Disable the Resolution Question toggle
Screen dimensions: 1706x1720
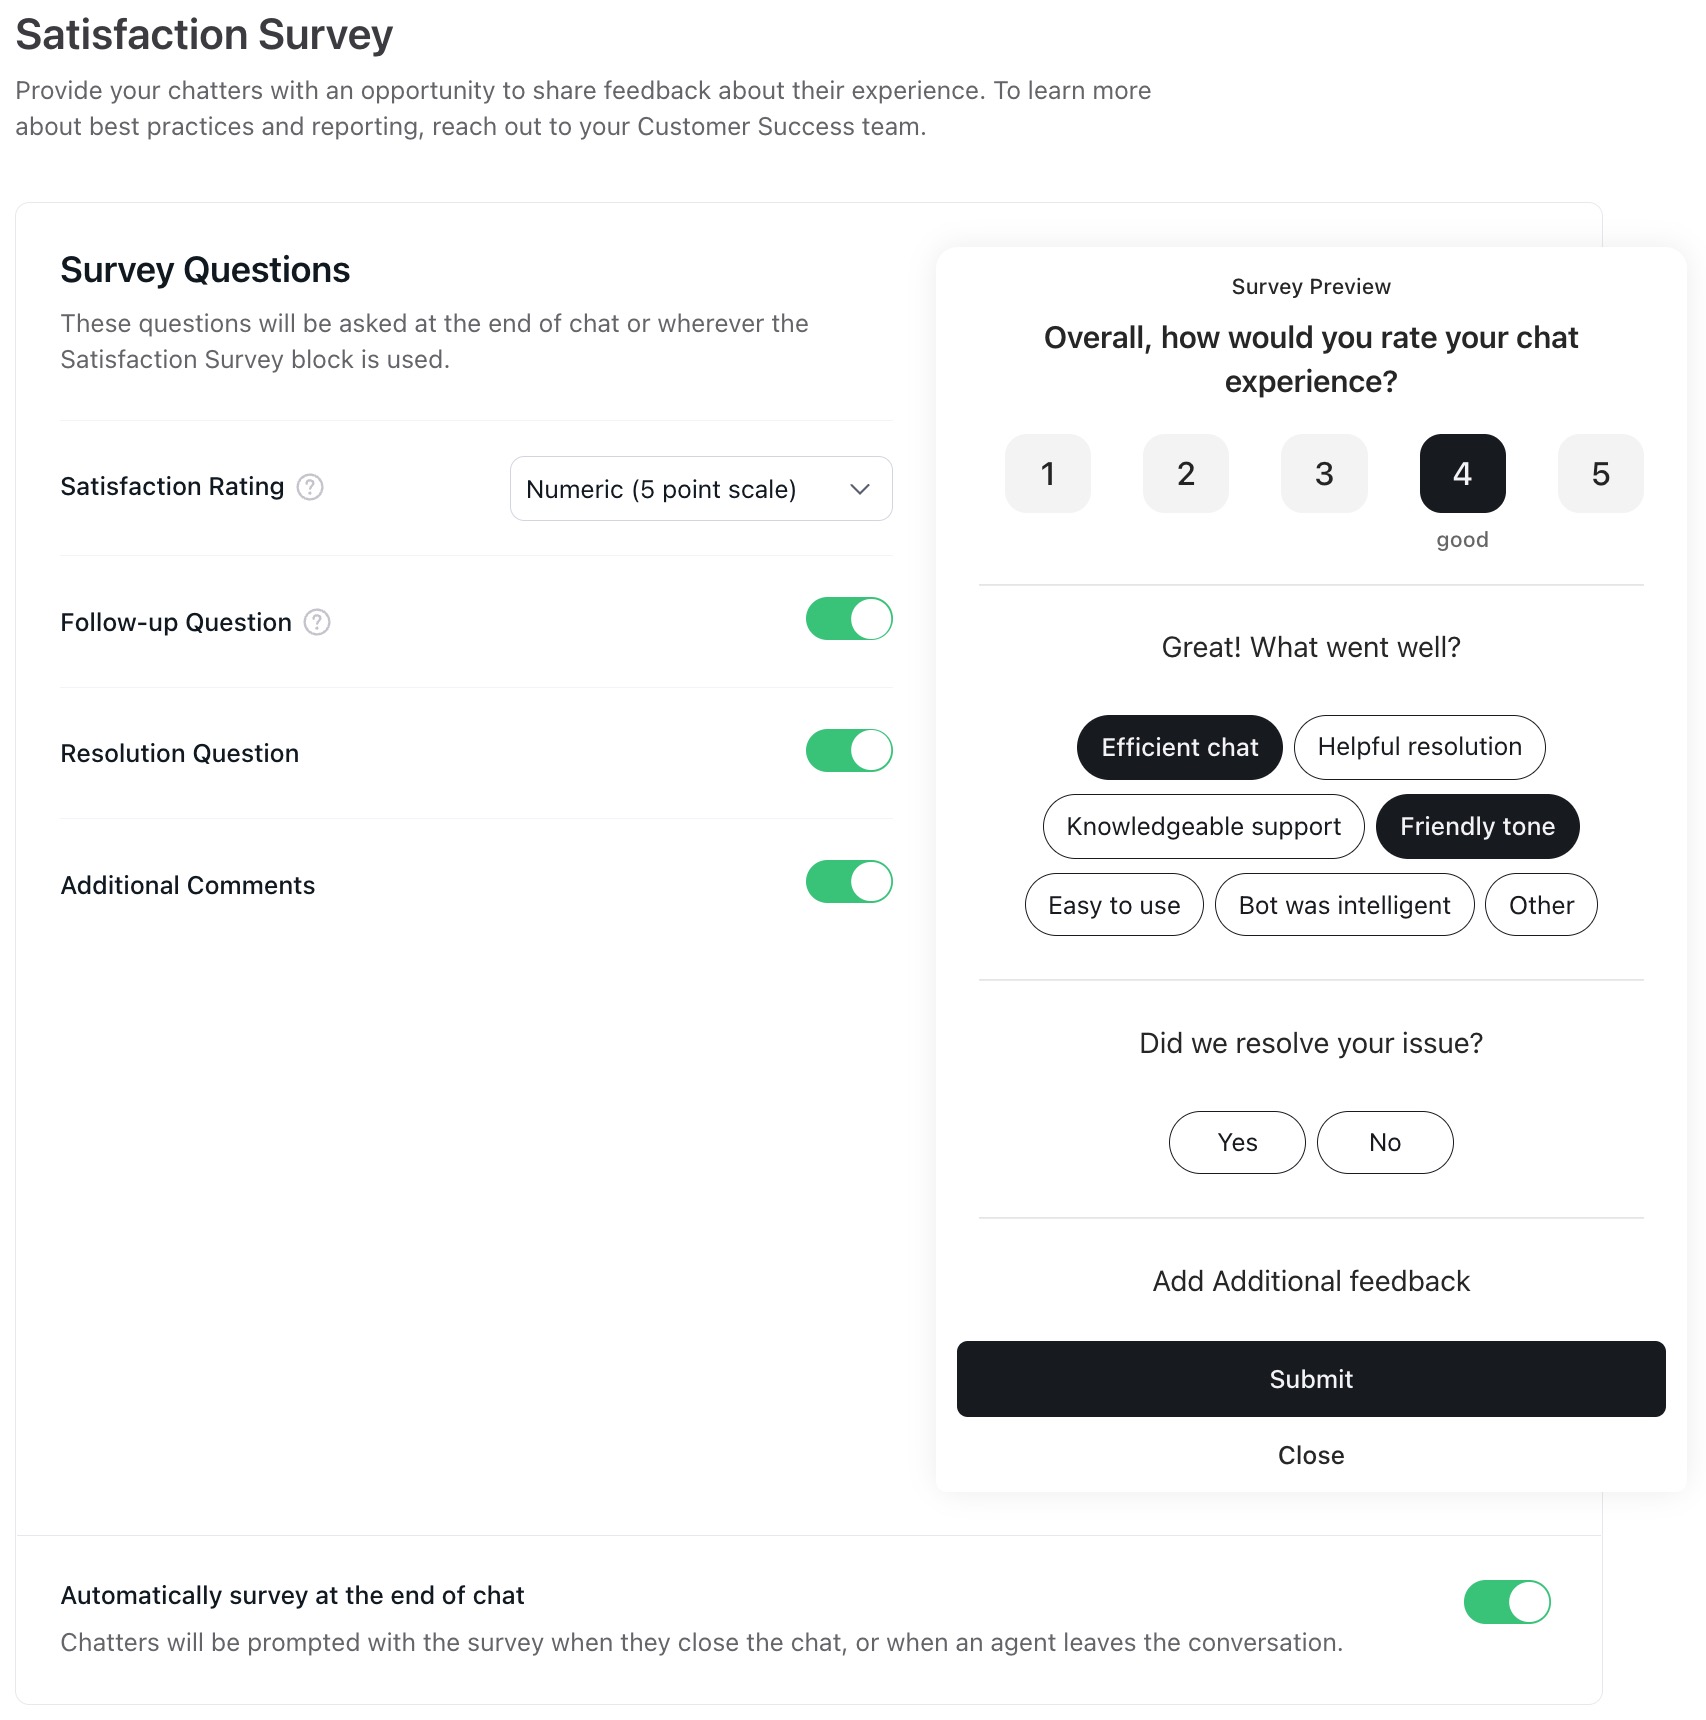(x=848, y=751)
